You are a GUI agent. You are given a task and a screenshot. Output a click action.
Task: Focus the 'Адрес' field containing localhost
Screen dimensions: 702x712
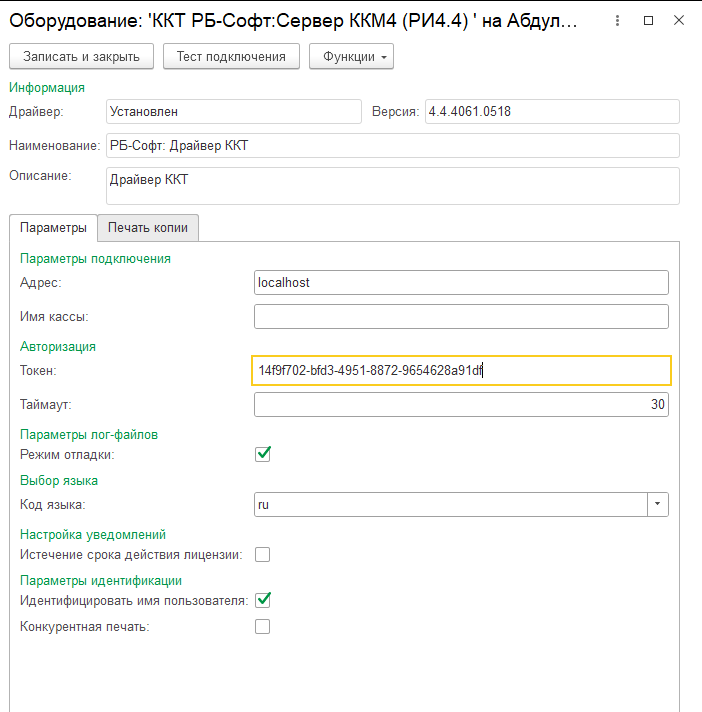461,282
